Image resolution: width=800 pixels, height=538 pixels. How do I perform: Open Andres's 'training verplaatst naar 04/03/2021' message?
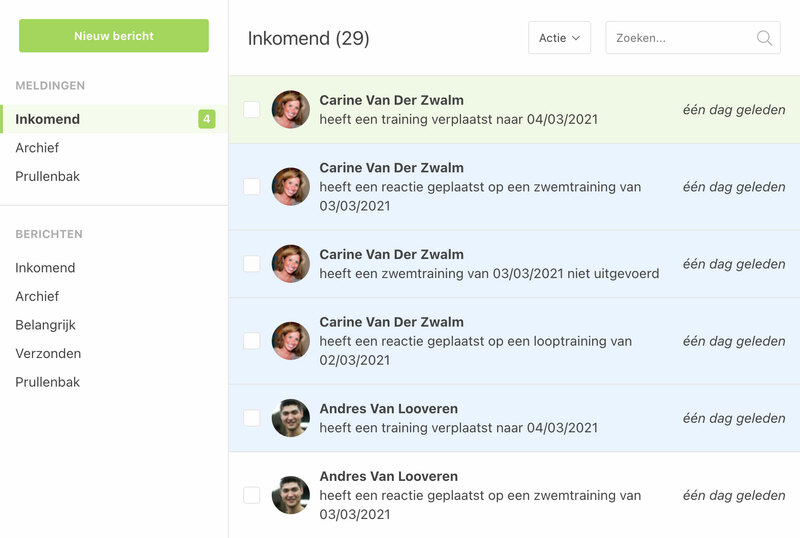pos(458,427)
